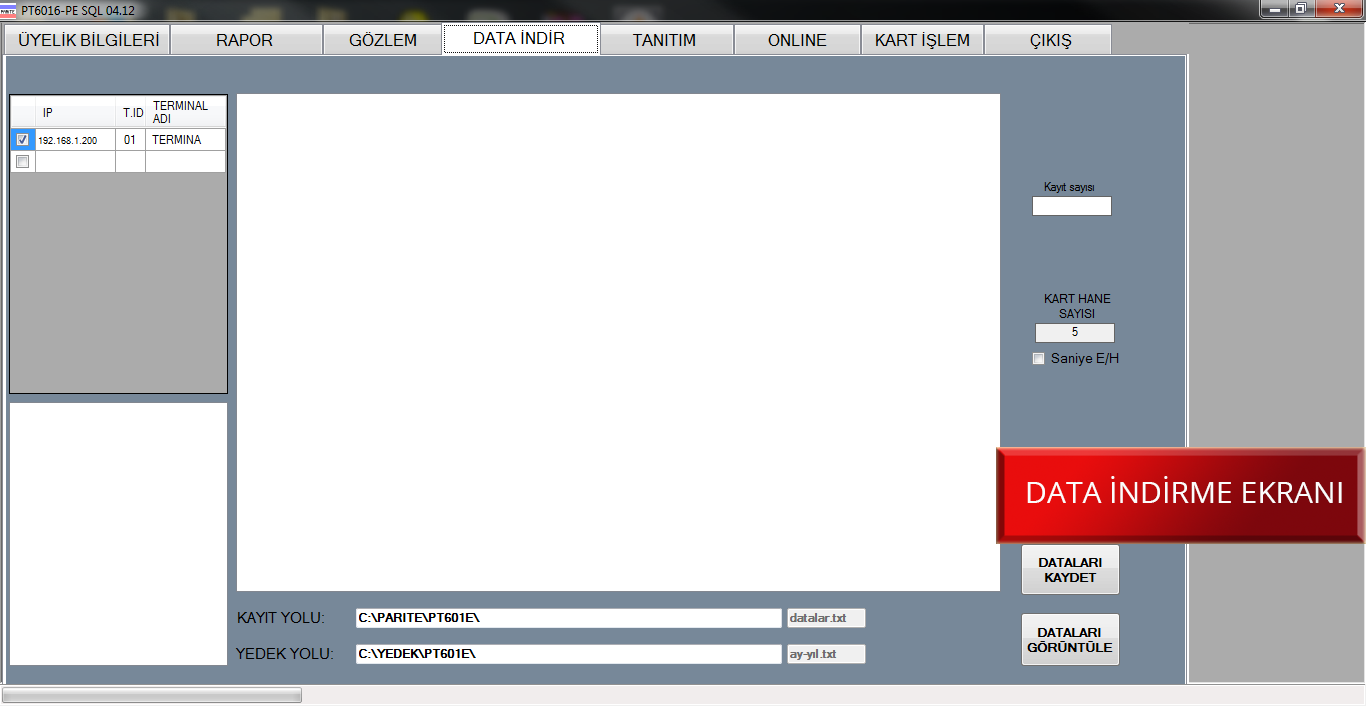Viewport: 1366px width, 706px height.
Task: Click the KART HANE SAYISI field
Action: click(x=1074, y=333)
